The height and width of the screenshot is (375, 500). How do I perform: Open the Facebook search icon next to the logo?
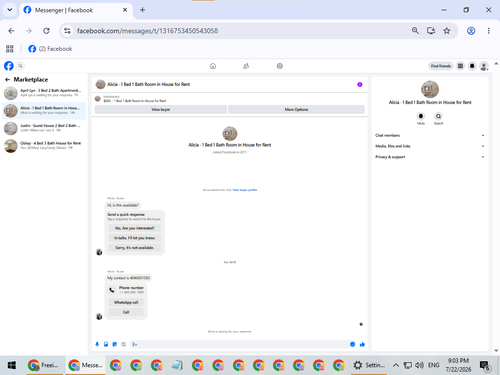[x=20, y=66]
